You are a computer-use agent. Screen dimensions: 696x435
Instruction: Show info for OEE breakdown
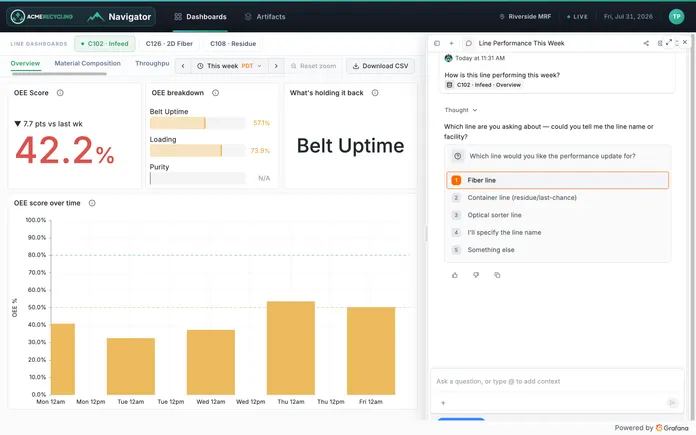click(215, 93)
